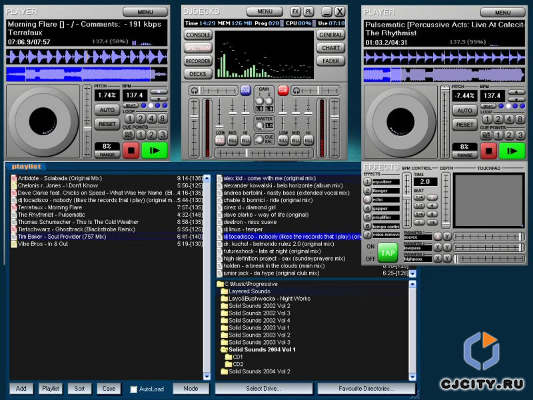
Task: Click the blue cue button on left mixer channel
Action: pyautogui.click(x=245, y=90)
